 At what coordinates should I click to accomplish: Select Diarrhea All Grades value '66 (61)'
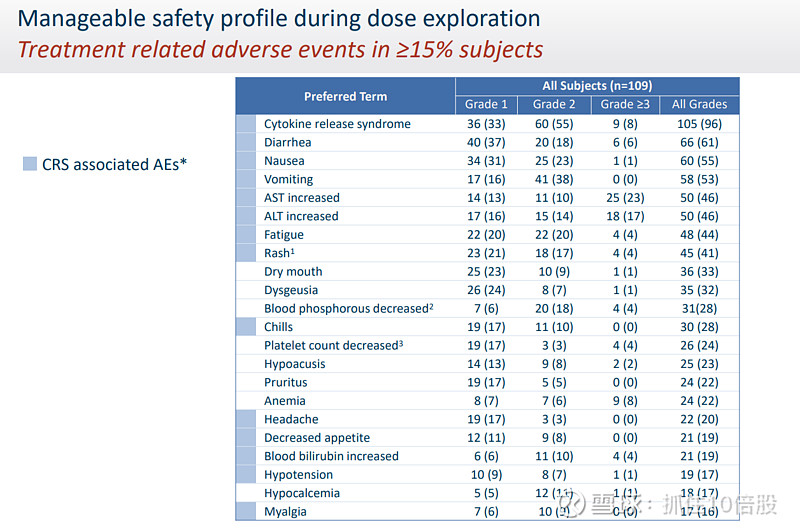699,142
